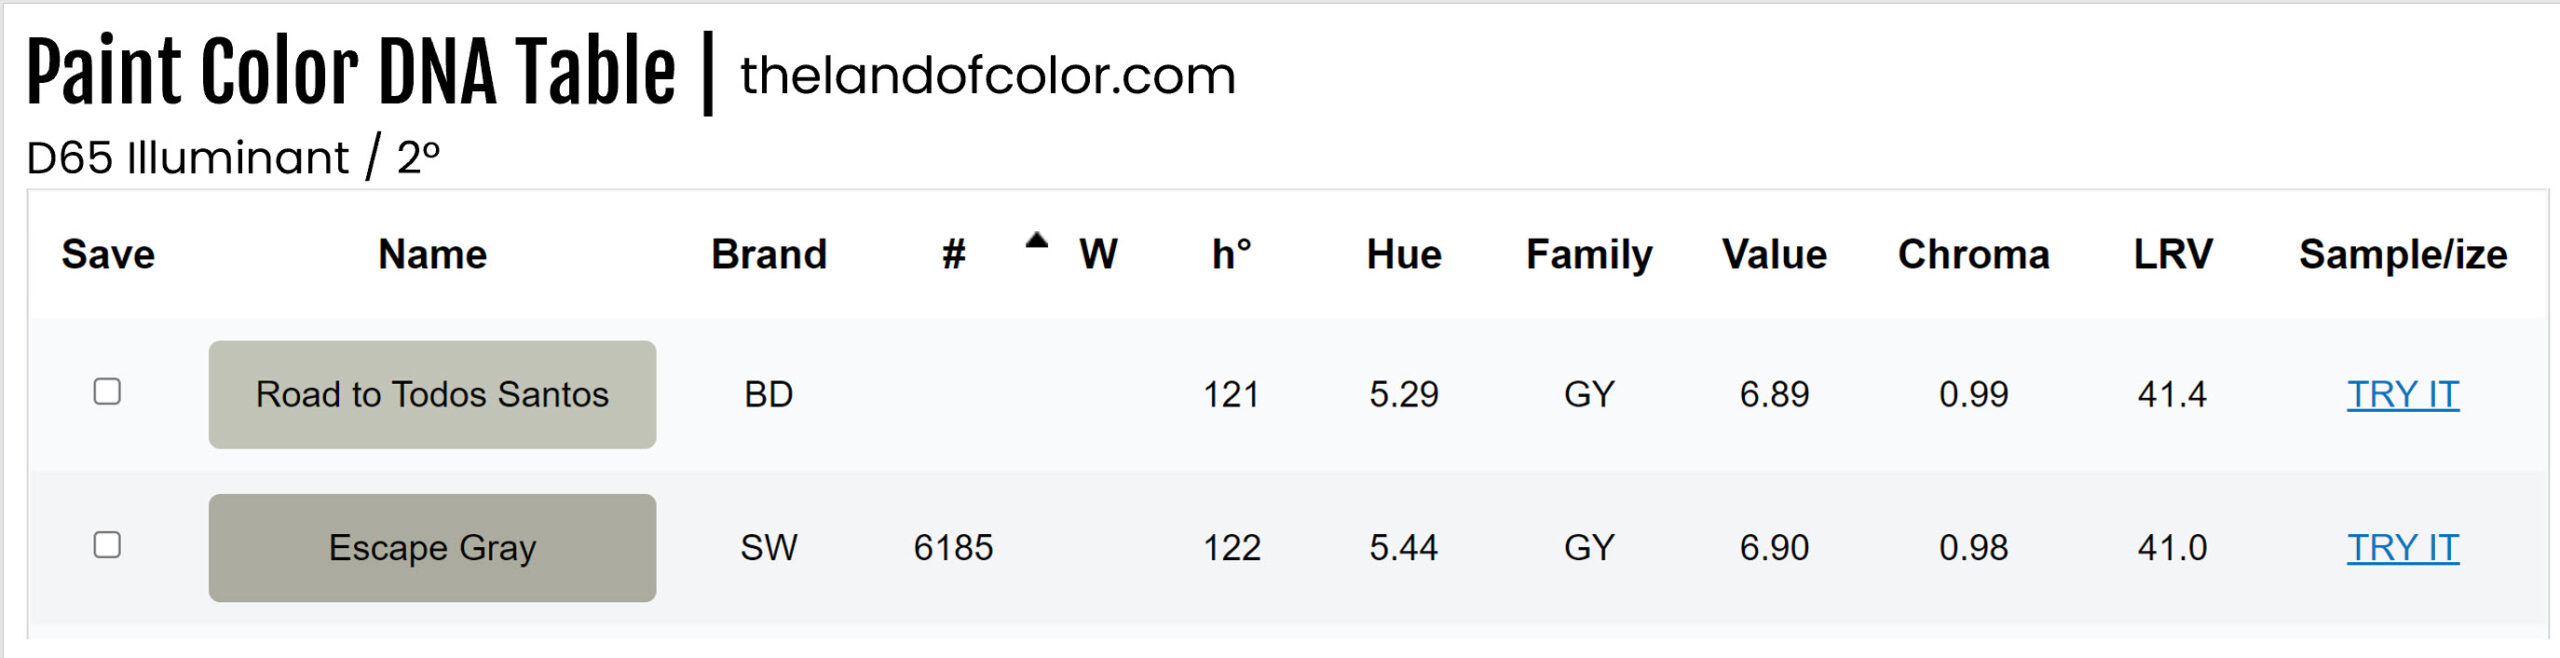Sort the table by Name column header
This screenshot has width=2560, height=658.
[x=432, y=255]
